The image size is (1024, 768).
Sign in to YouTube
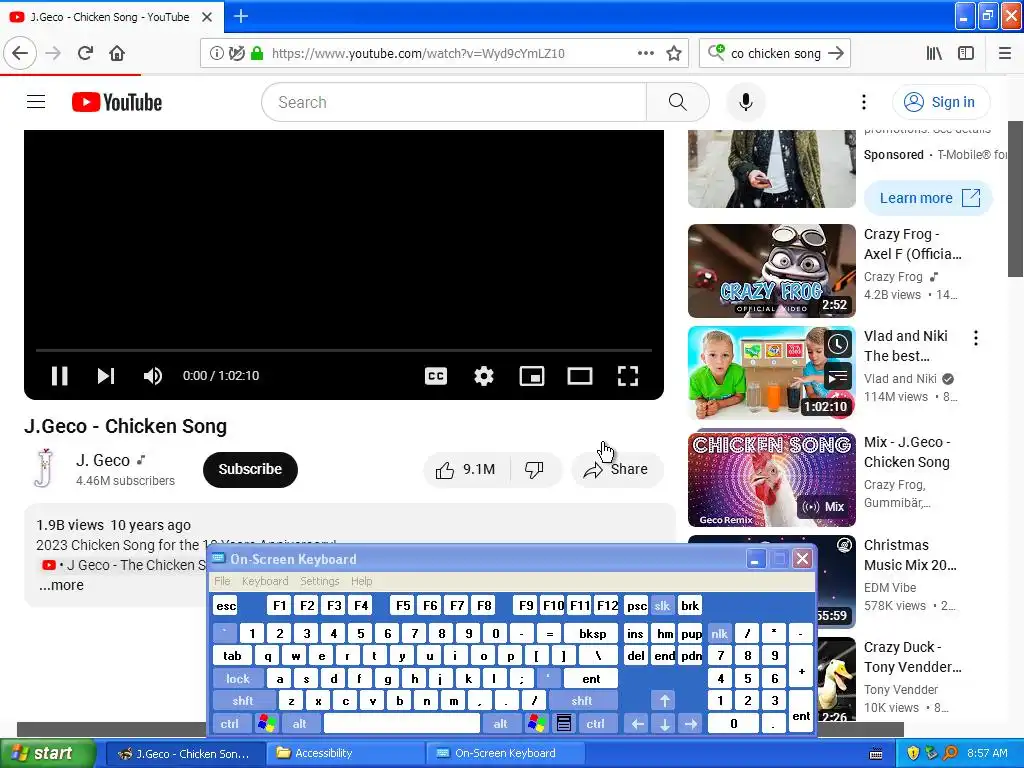click(940, 102)
